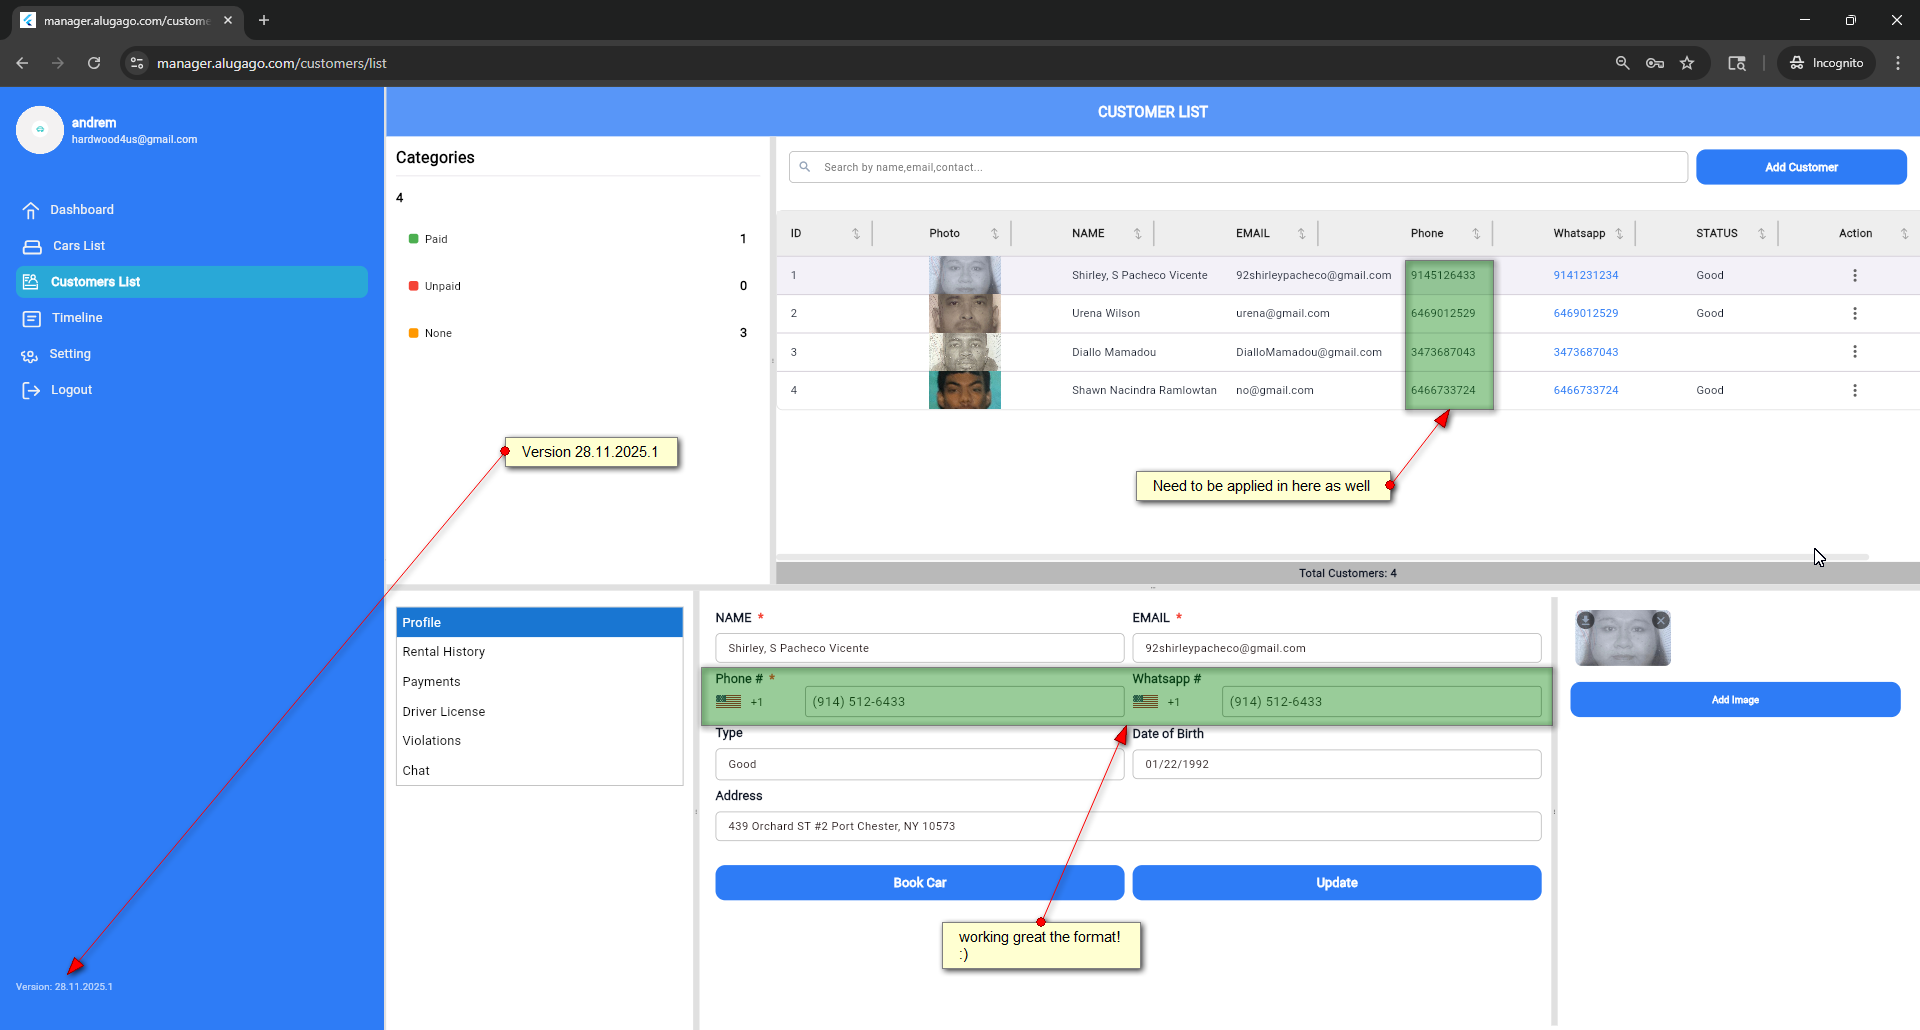Open the Setting gear icon
The width and height of the screenshot is (1920, 1030).
30,355
